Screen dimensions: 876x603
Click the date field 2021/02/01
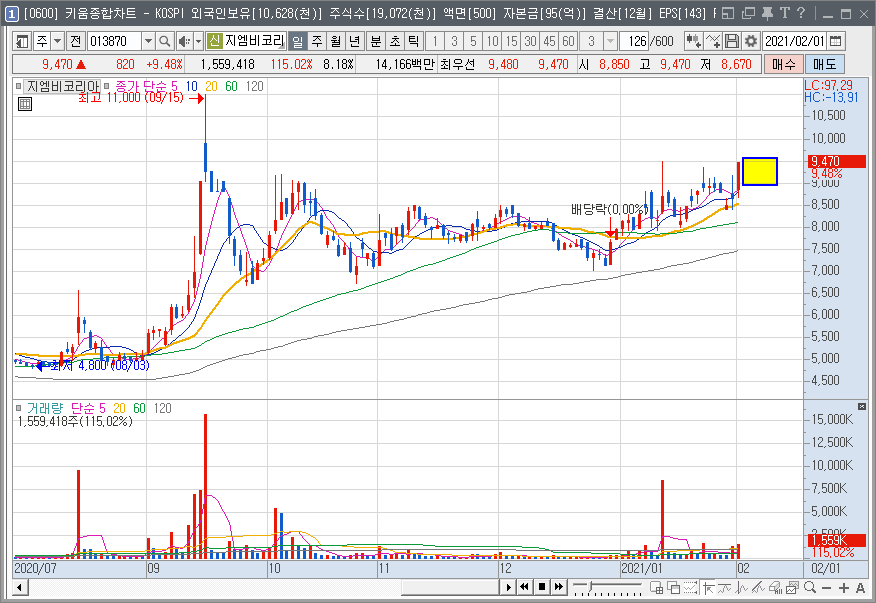pos(794,41)
